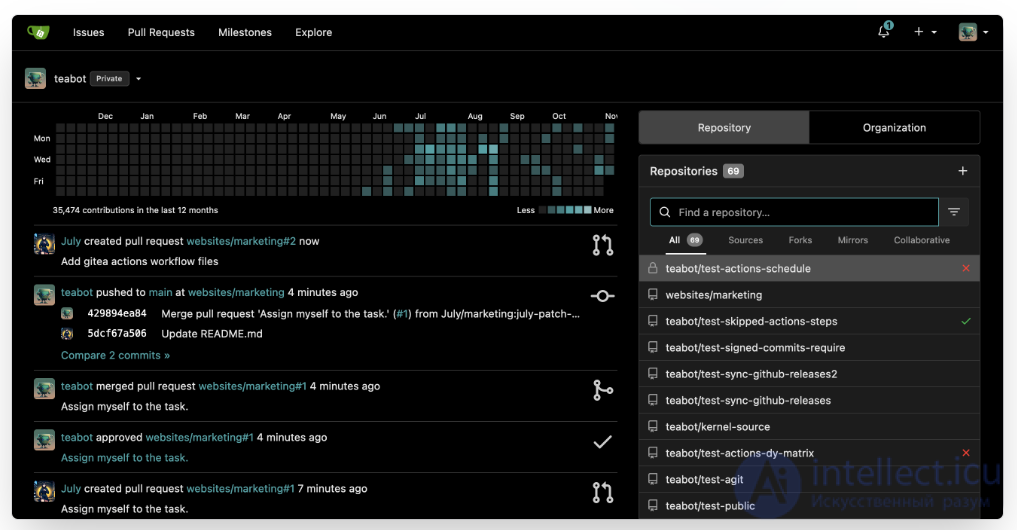This screenshot has height=530, width=1017.
Task: Open Pull Requests in the top menu
Action: [161, 32]
